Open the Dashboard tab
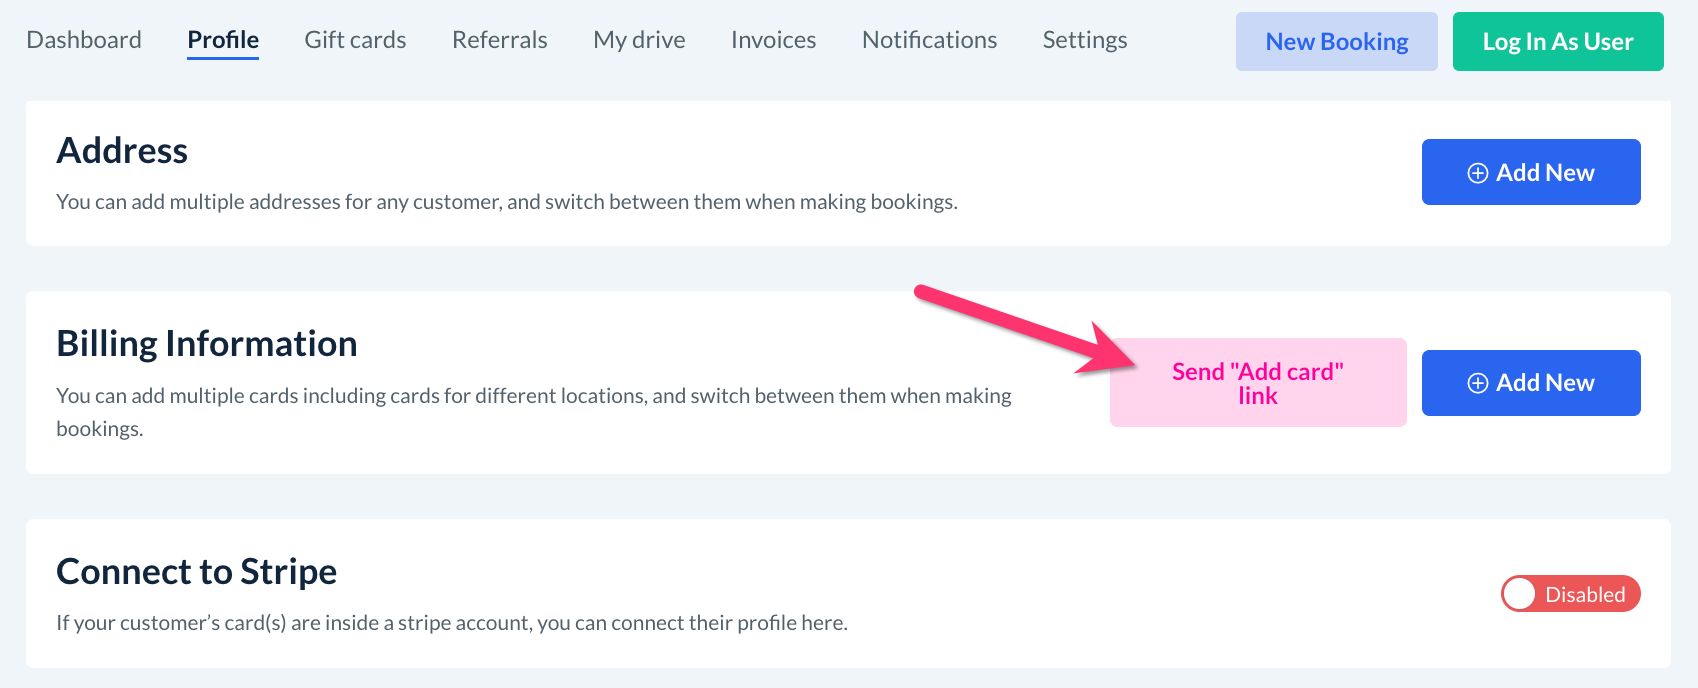 (84, 40)
